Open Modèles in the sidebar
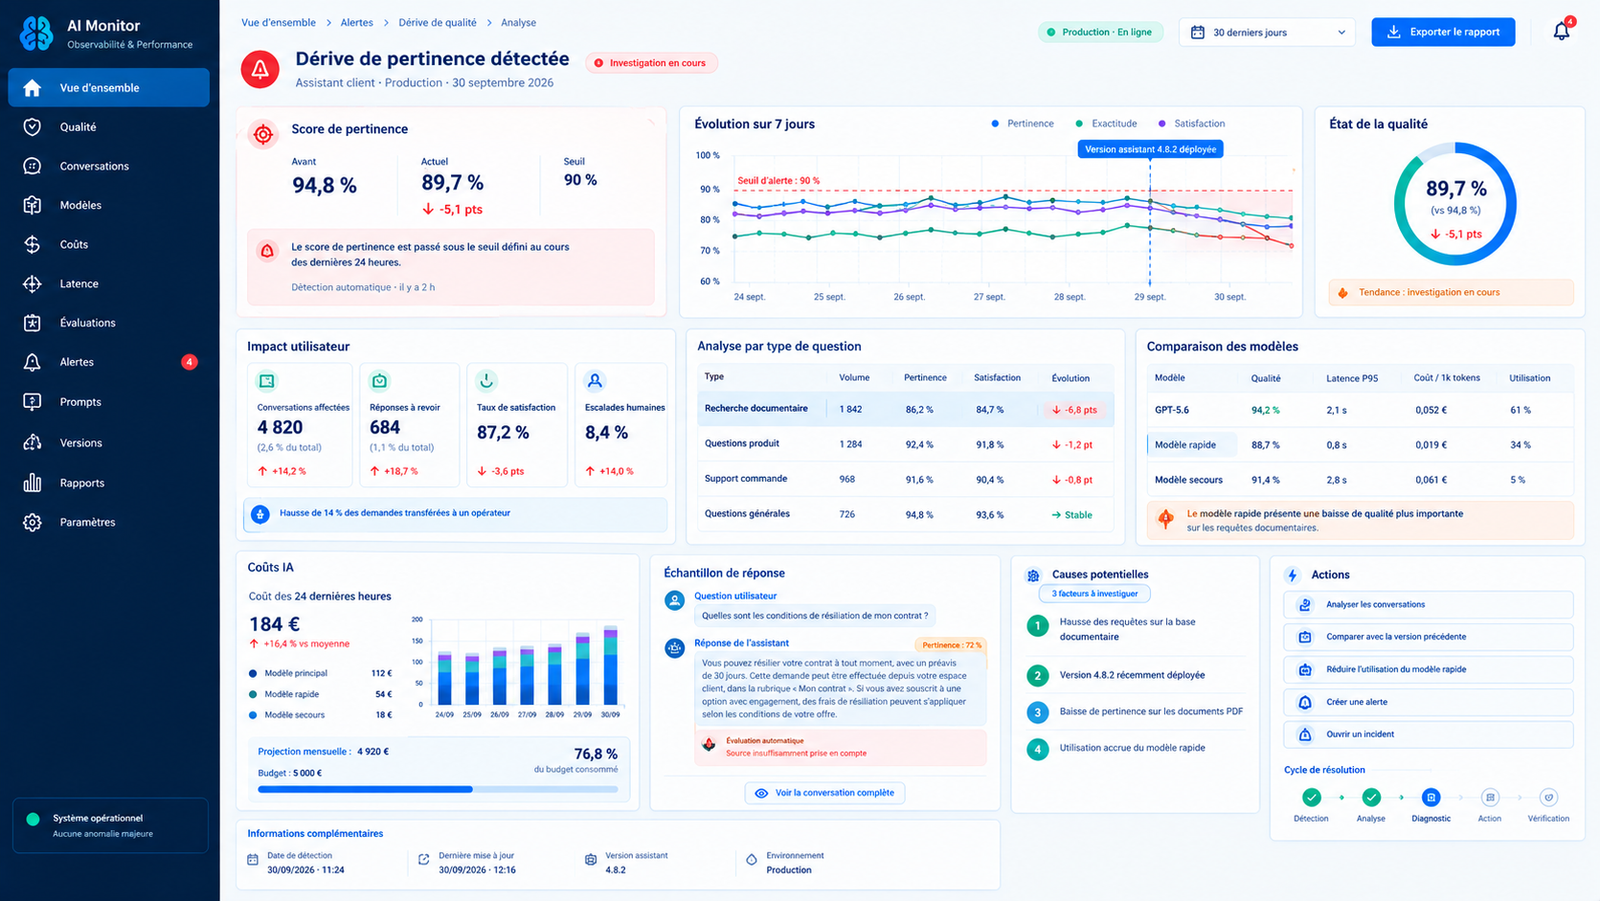This screenshot has height=901, width=1600. pyautogui.click(x=109, y=205)
